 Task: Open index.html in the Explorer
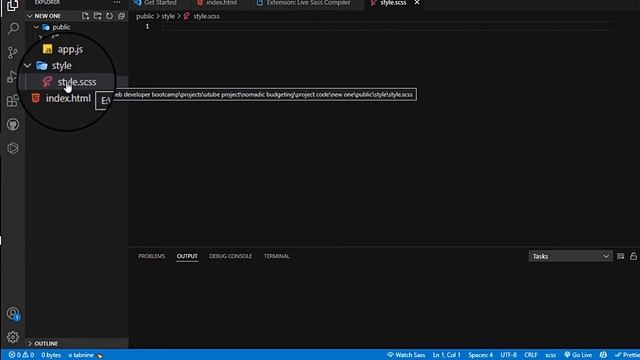pos(68,98)
